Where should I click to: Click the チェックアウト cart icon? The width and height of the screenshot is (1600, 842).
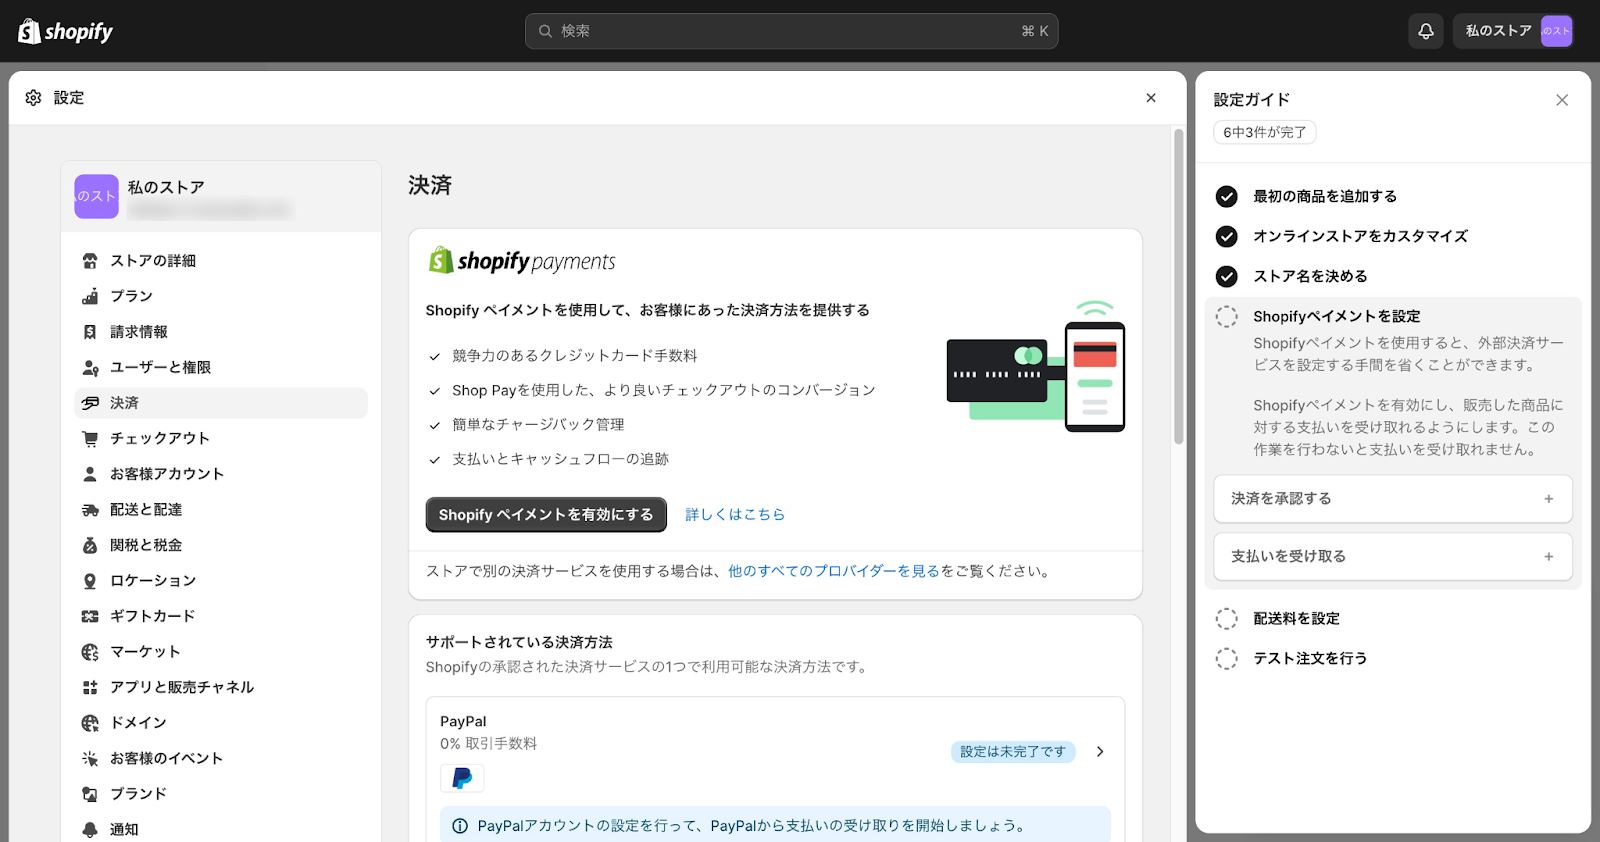click(90, 439)
